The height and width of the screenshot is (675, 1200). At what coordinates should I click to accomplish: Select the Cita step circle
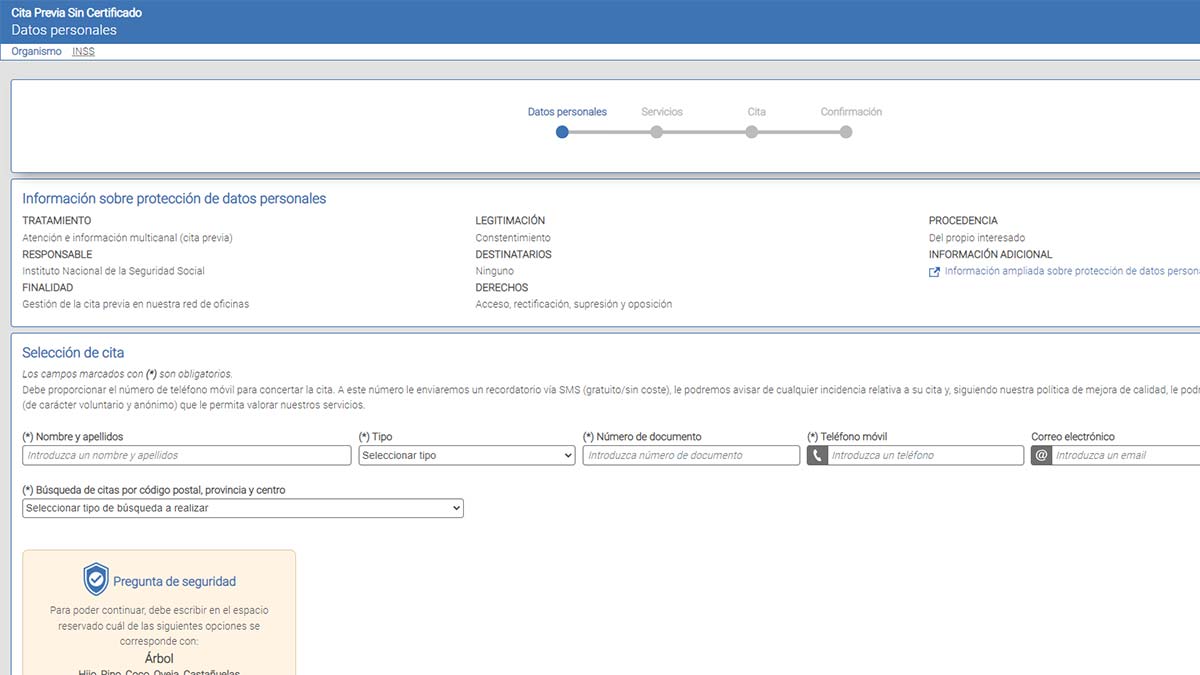[x=751, y=131]
